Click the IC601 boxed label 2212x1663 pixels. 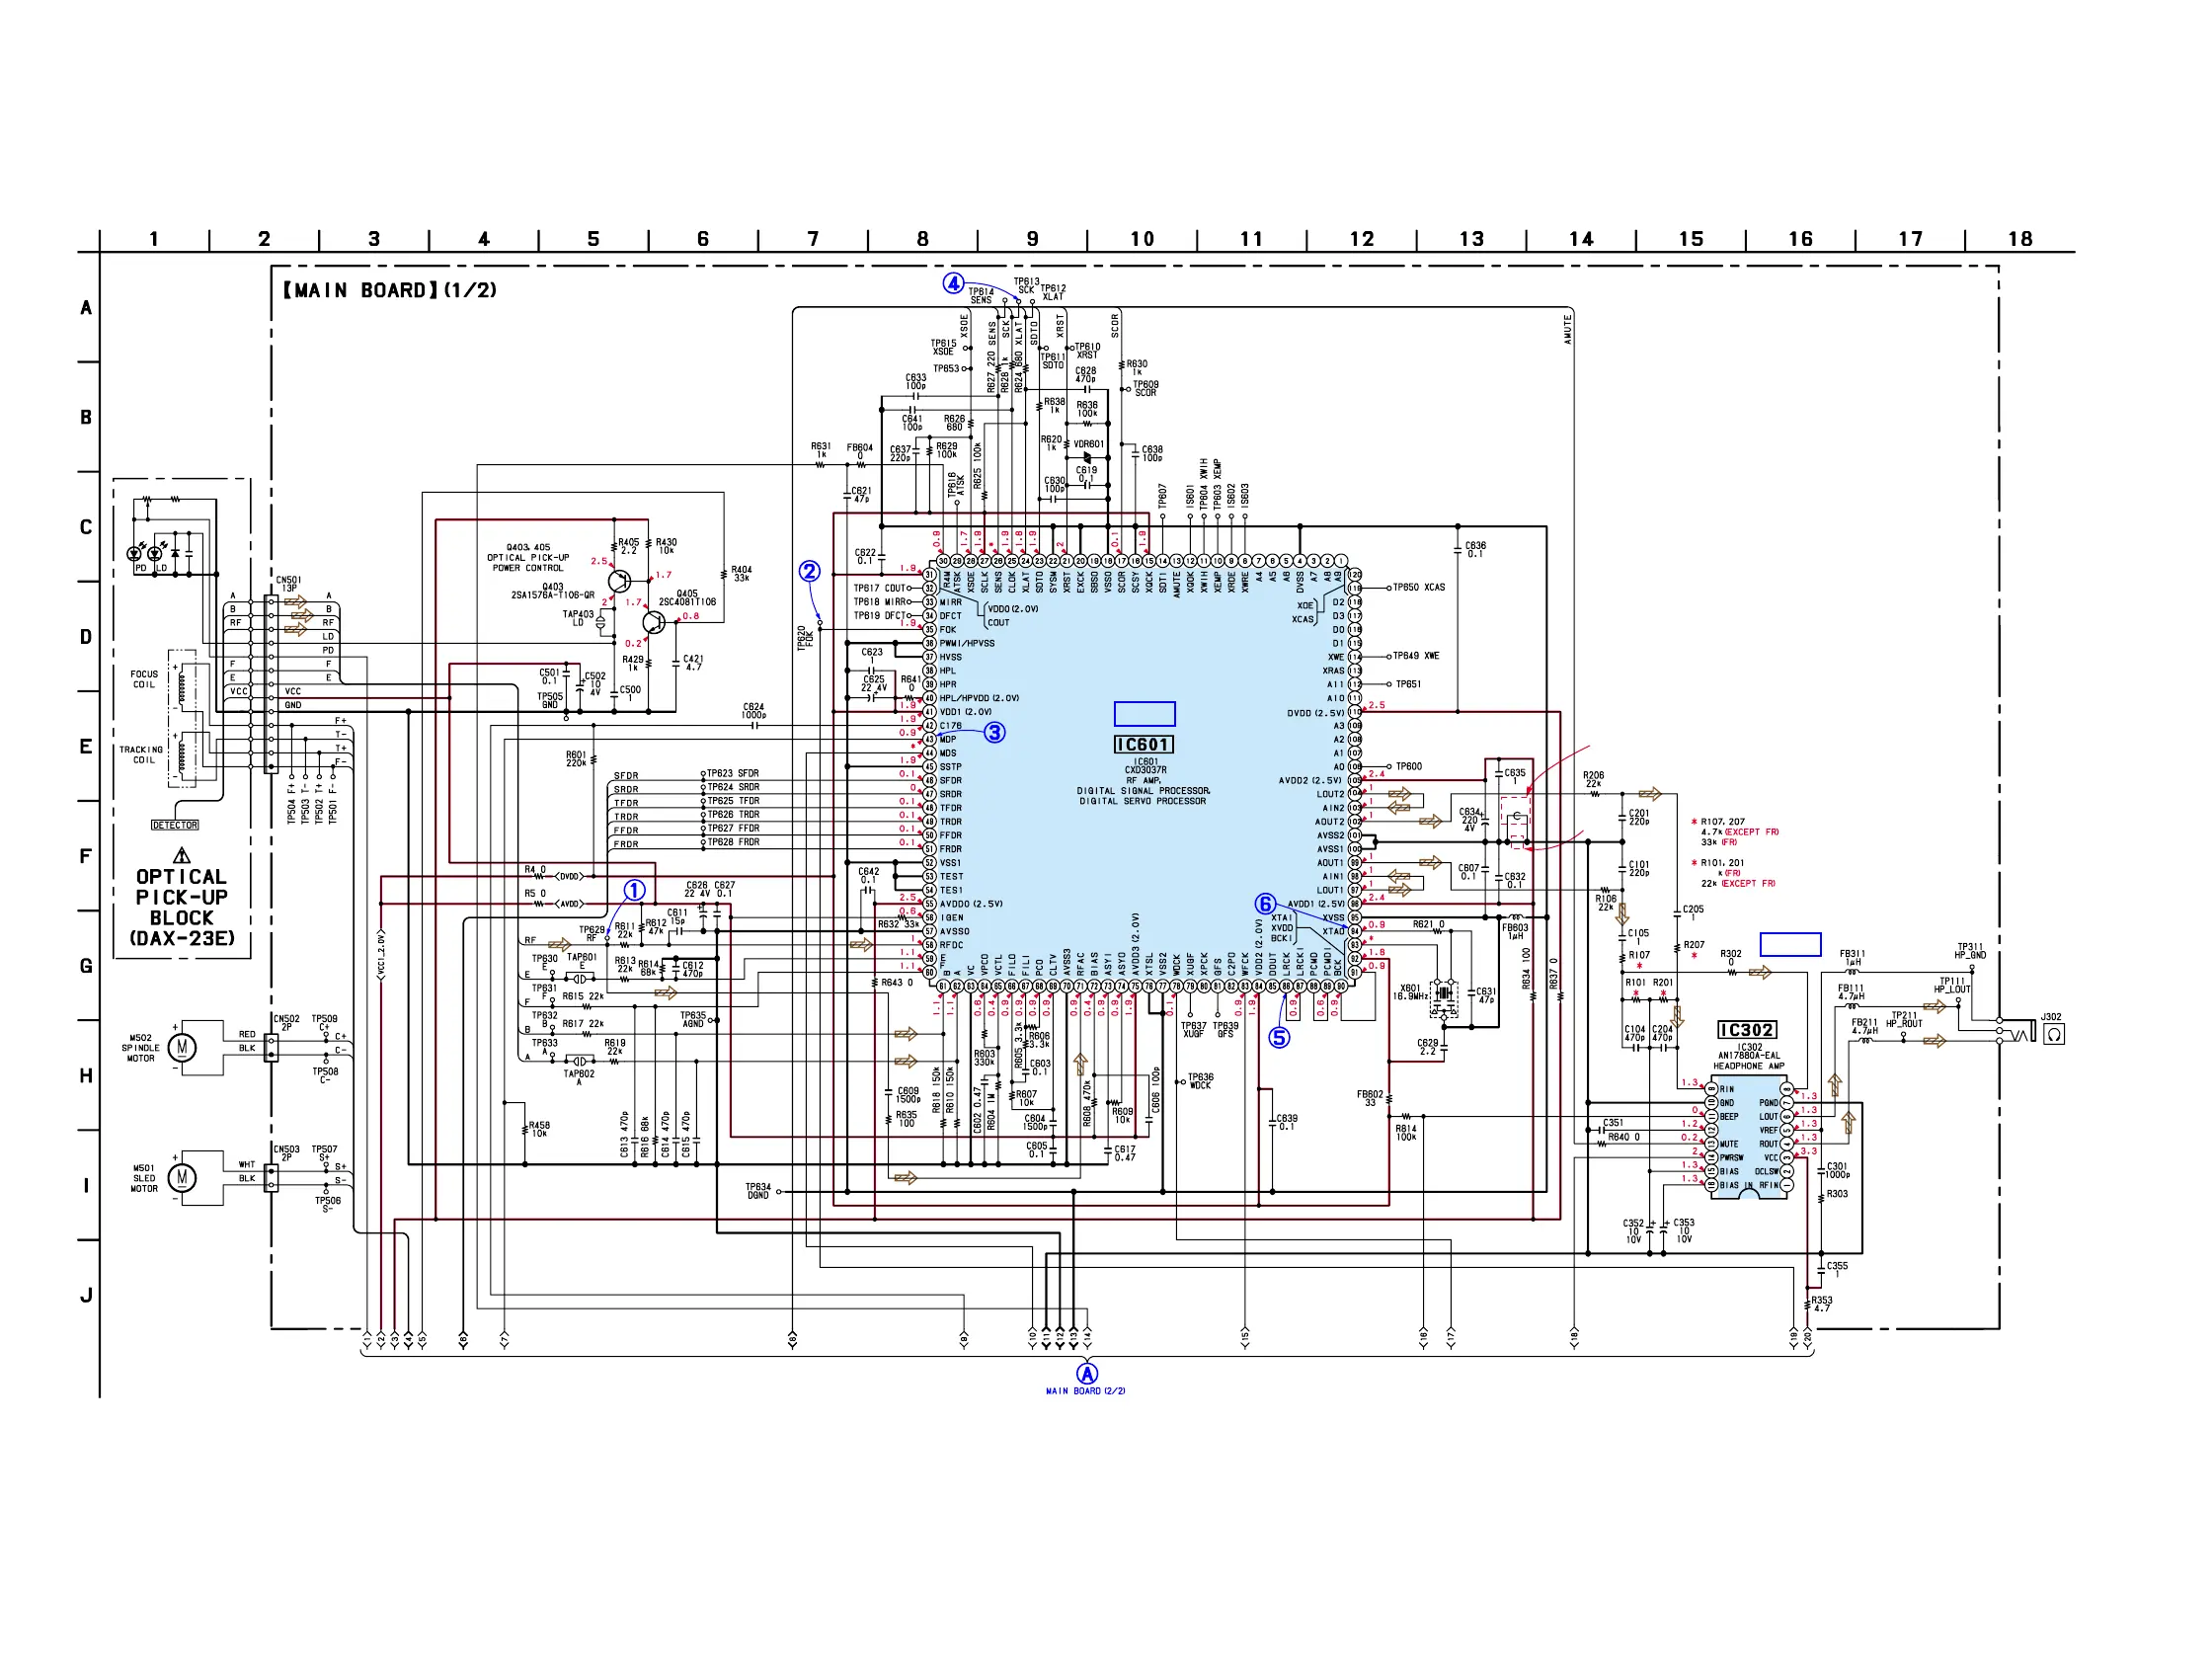pyautogui.click(x=1143, y=745)
